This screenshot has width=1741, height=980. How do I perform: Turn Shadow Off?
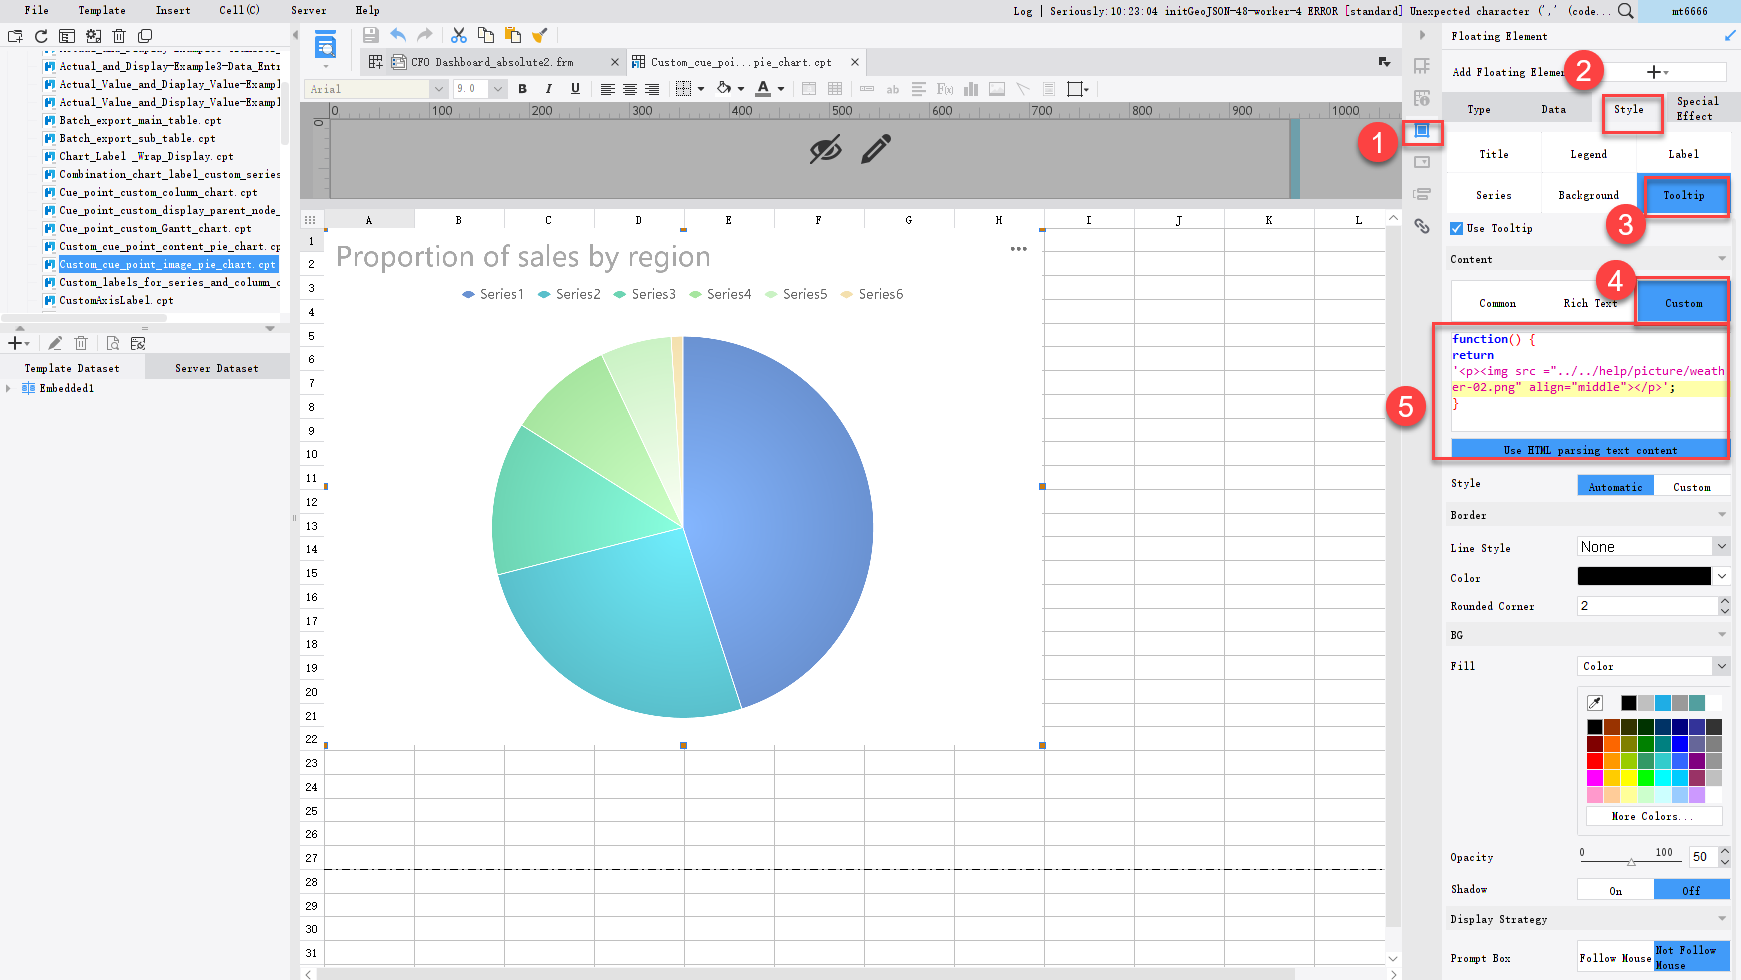click(x=1691, y=890)
